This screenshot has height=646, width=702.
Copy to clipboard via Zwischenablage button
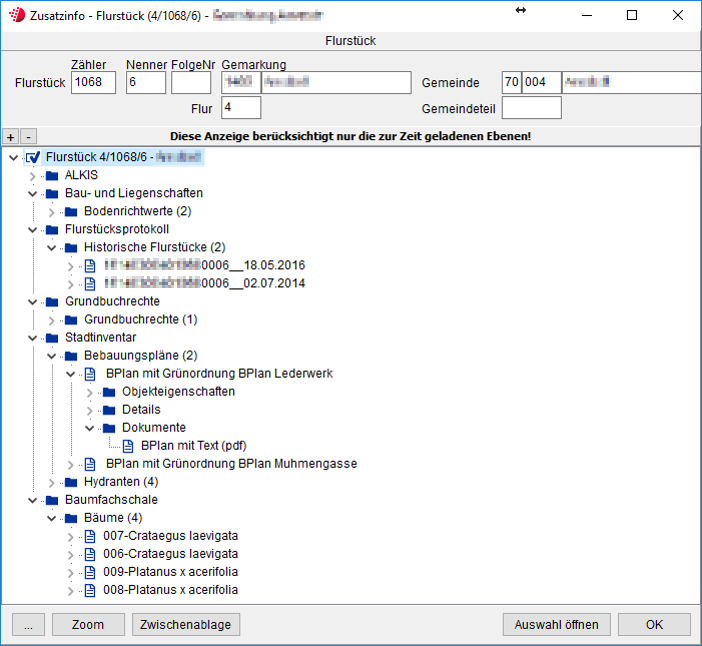pyautogui.click(x=186, y=625)
